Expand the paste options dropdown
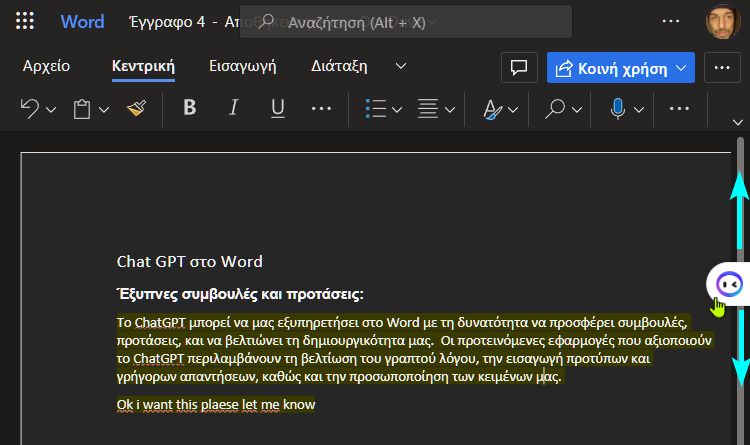Screen dimensions: 750x445 click(104, 110)
